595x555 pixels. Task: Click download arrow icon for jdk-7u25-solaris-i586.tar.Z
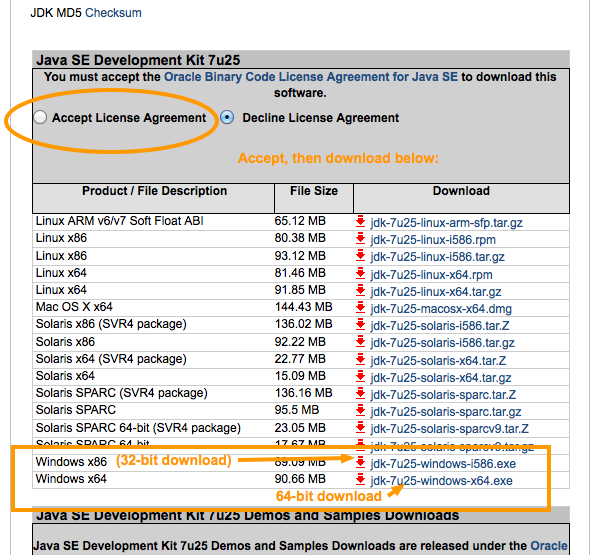[x=360, y=325]
